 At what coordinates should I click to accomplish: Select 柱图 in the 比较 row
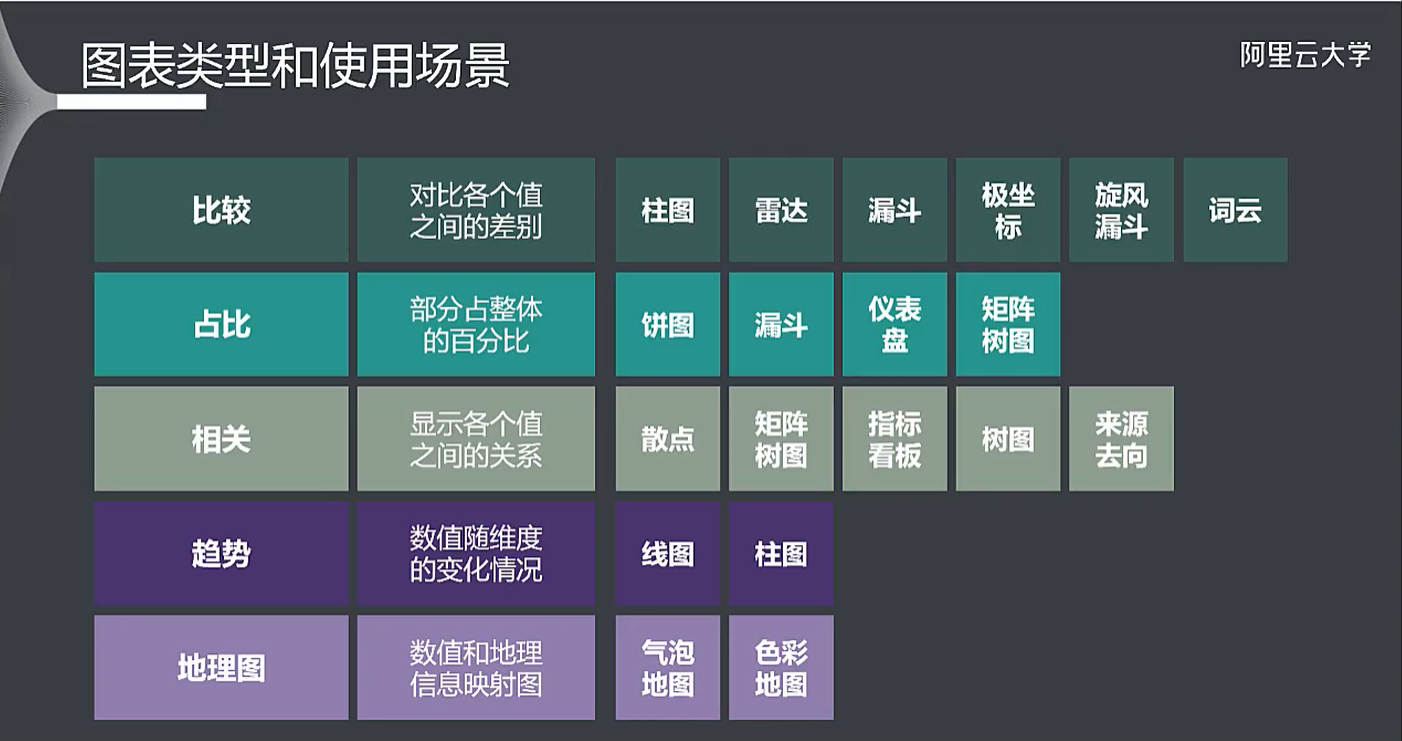point(668,210)
